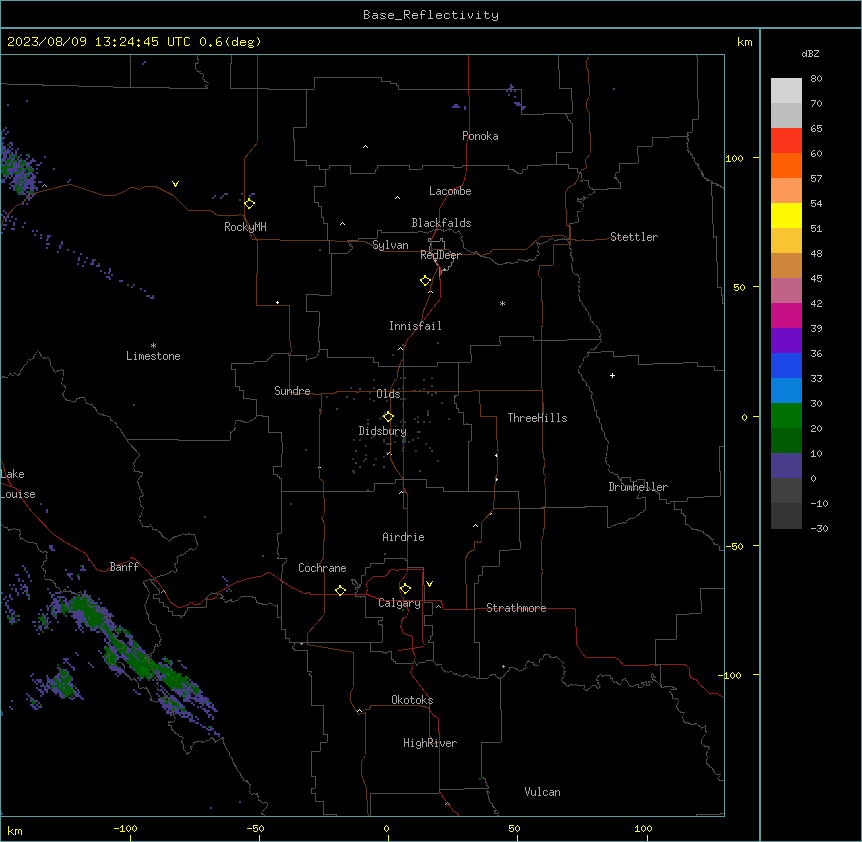Image resolution: width=862 pixels, height=842 pixels.
Task: Click the Innisfail label
Action: [415, 326]
